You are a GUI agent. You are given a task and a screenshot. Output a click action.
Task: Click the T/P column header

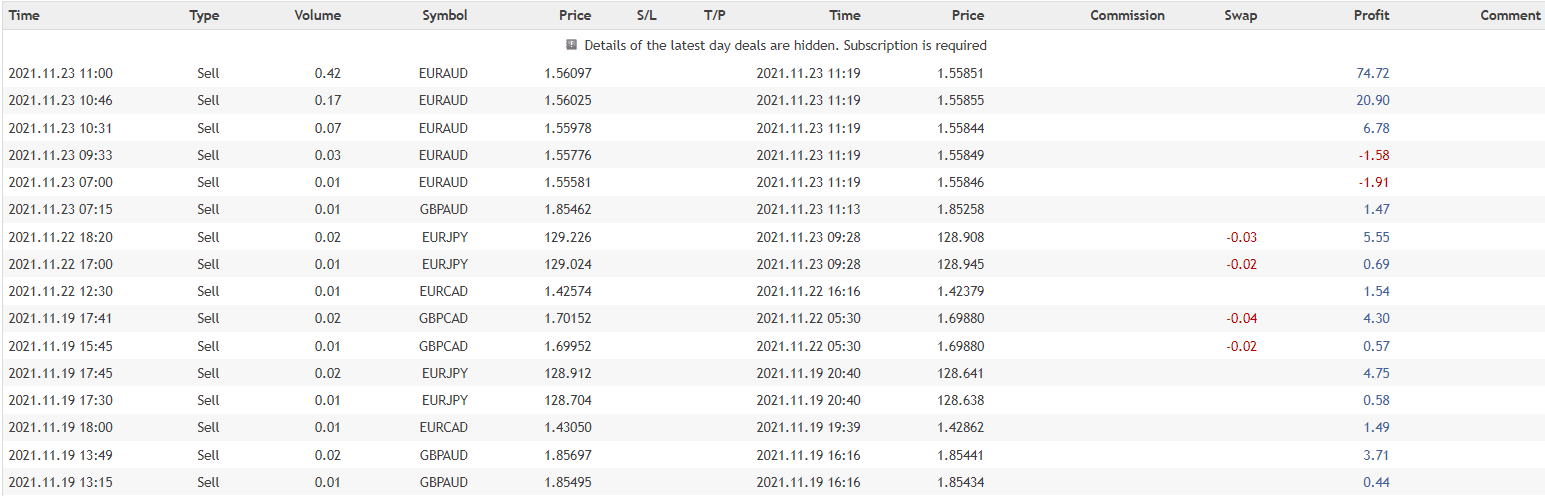[715, 15]
